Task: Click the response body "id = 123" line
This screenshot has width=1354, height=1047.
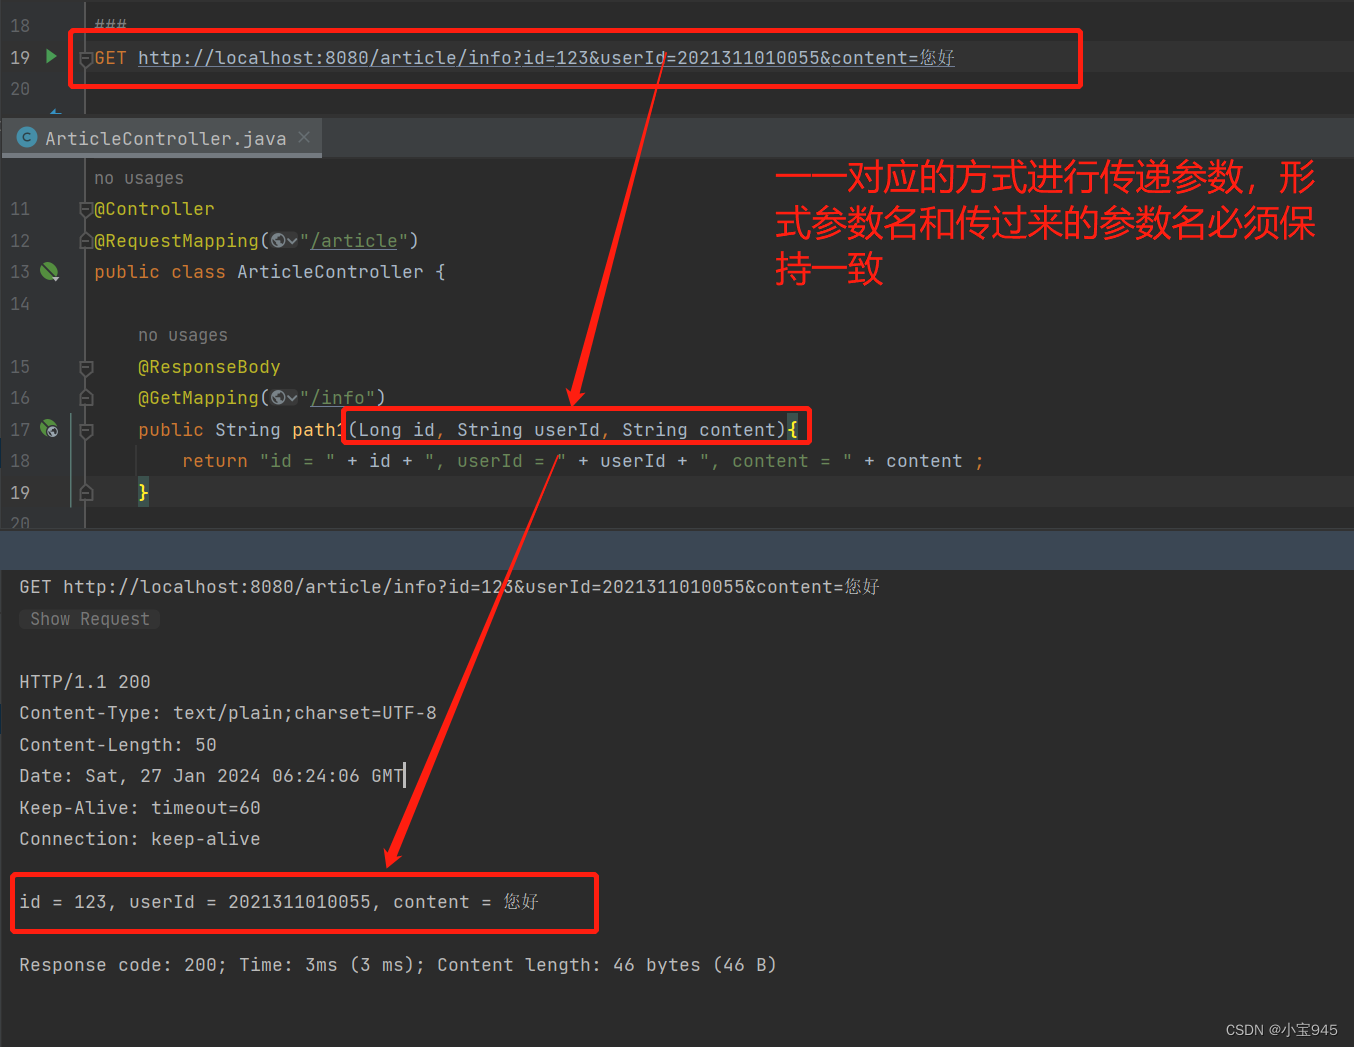Action: click(x=279, y=902)
